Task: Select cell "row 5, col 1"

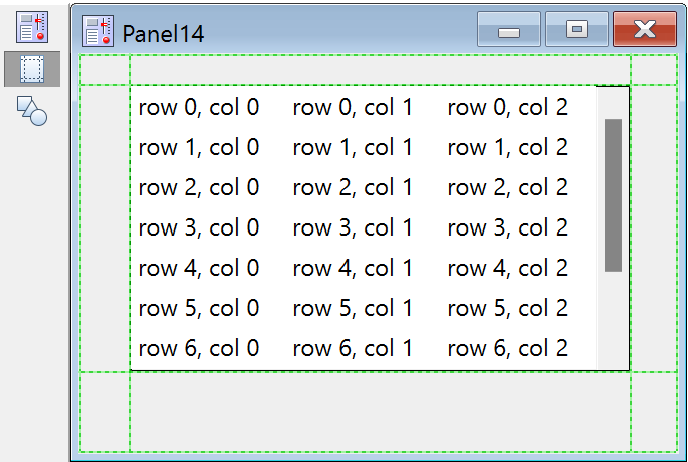Action: pos(353,308)
